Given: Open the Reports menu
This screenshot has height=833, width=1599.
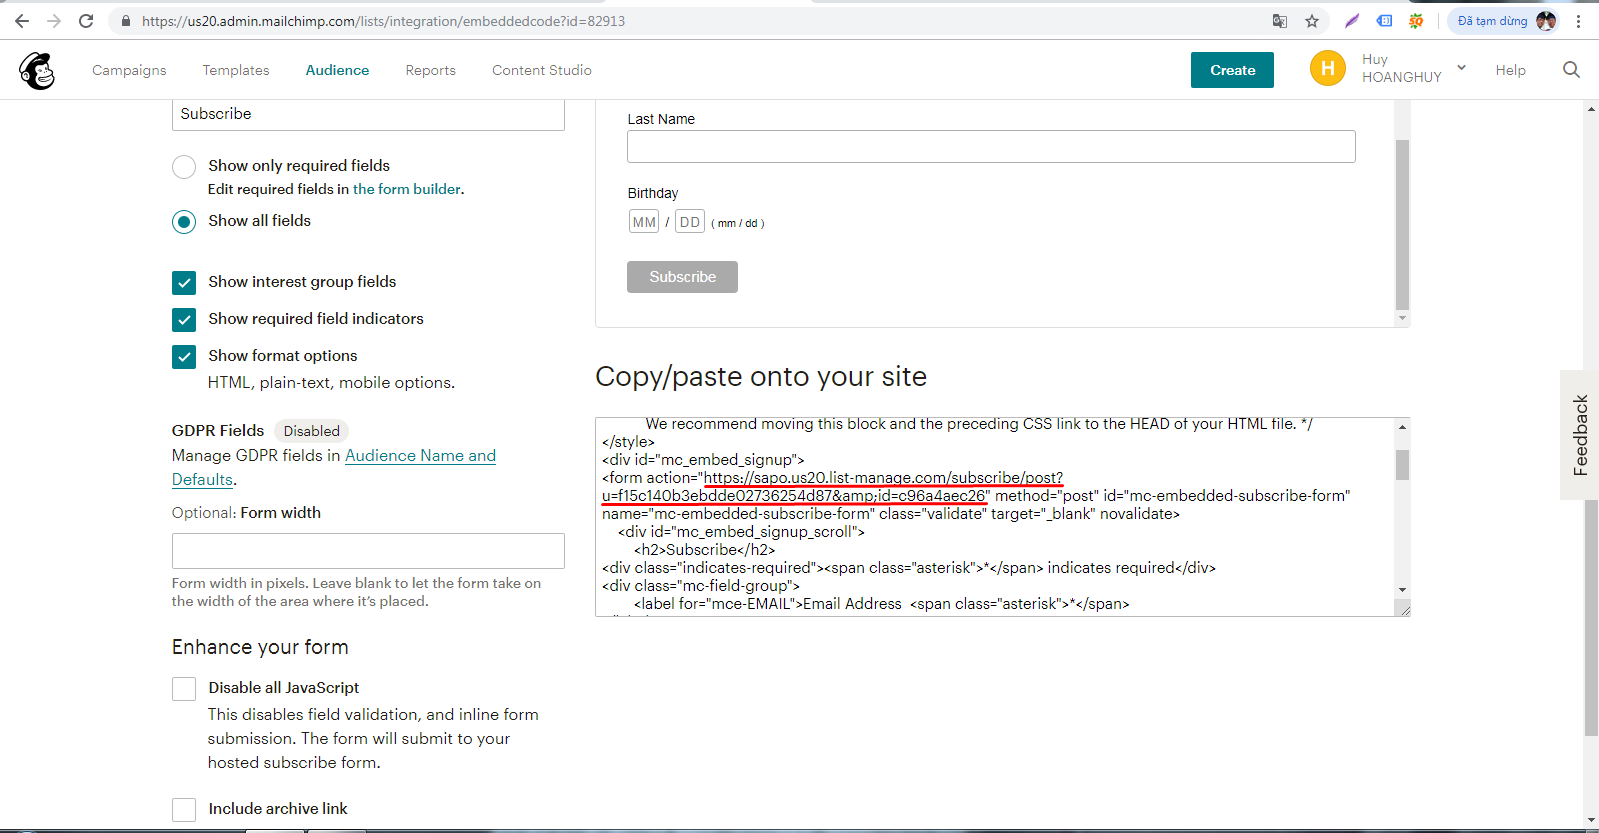Looking at the screenshot, I should [x=431, y=70].
